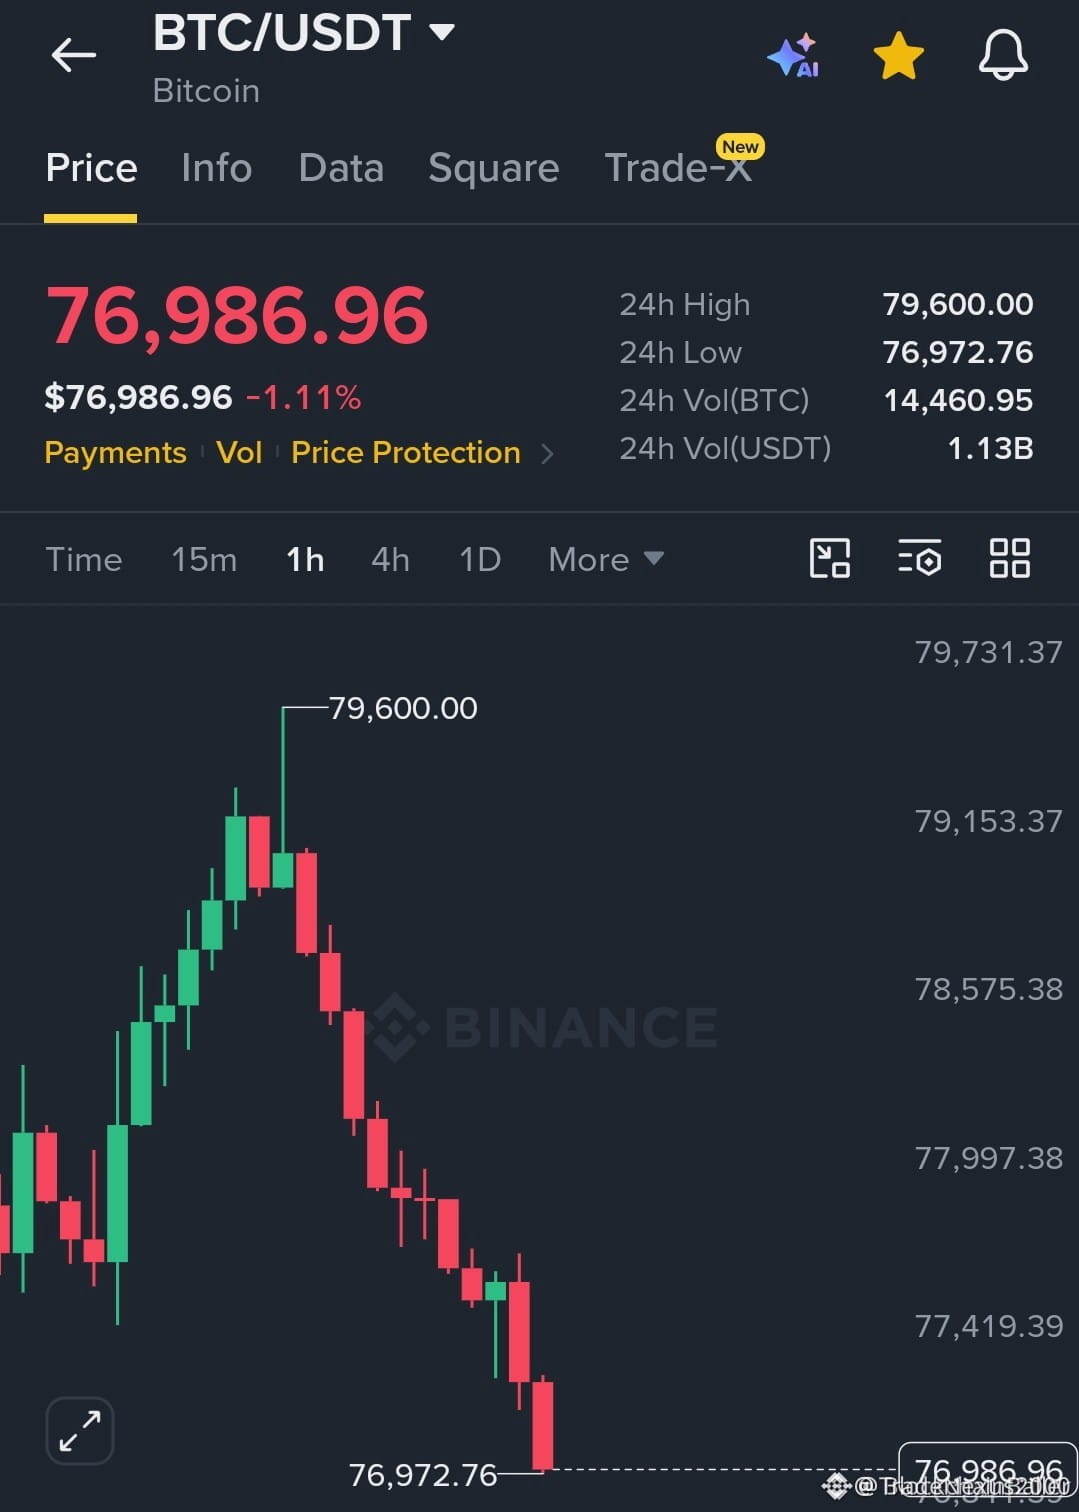Open the four-square grid layout icon
This screenshot has width=1079, height=1512.
pos(1010,558)
